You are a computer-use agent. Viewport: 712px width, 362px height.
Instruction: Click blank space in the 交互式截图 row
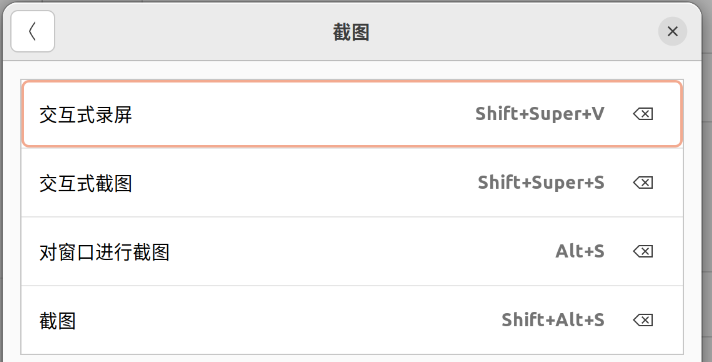304,183
